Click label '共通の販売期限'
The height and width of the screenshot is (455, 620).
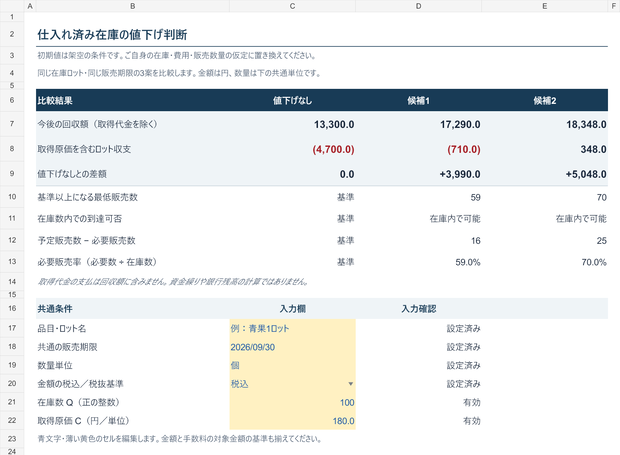pyautogui.click(x=68, y=347)
